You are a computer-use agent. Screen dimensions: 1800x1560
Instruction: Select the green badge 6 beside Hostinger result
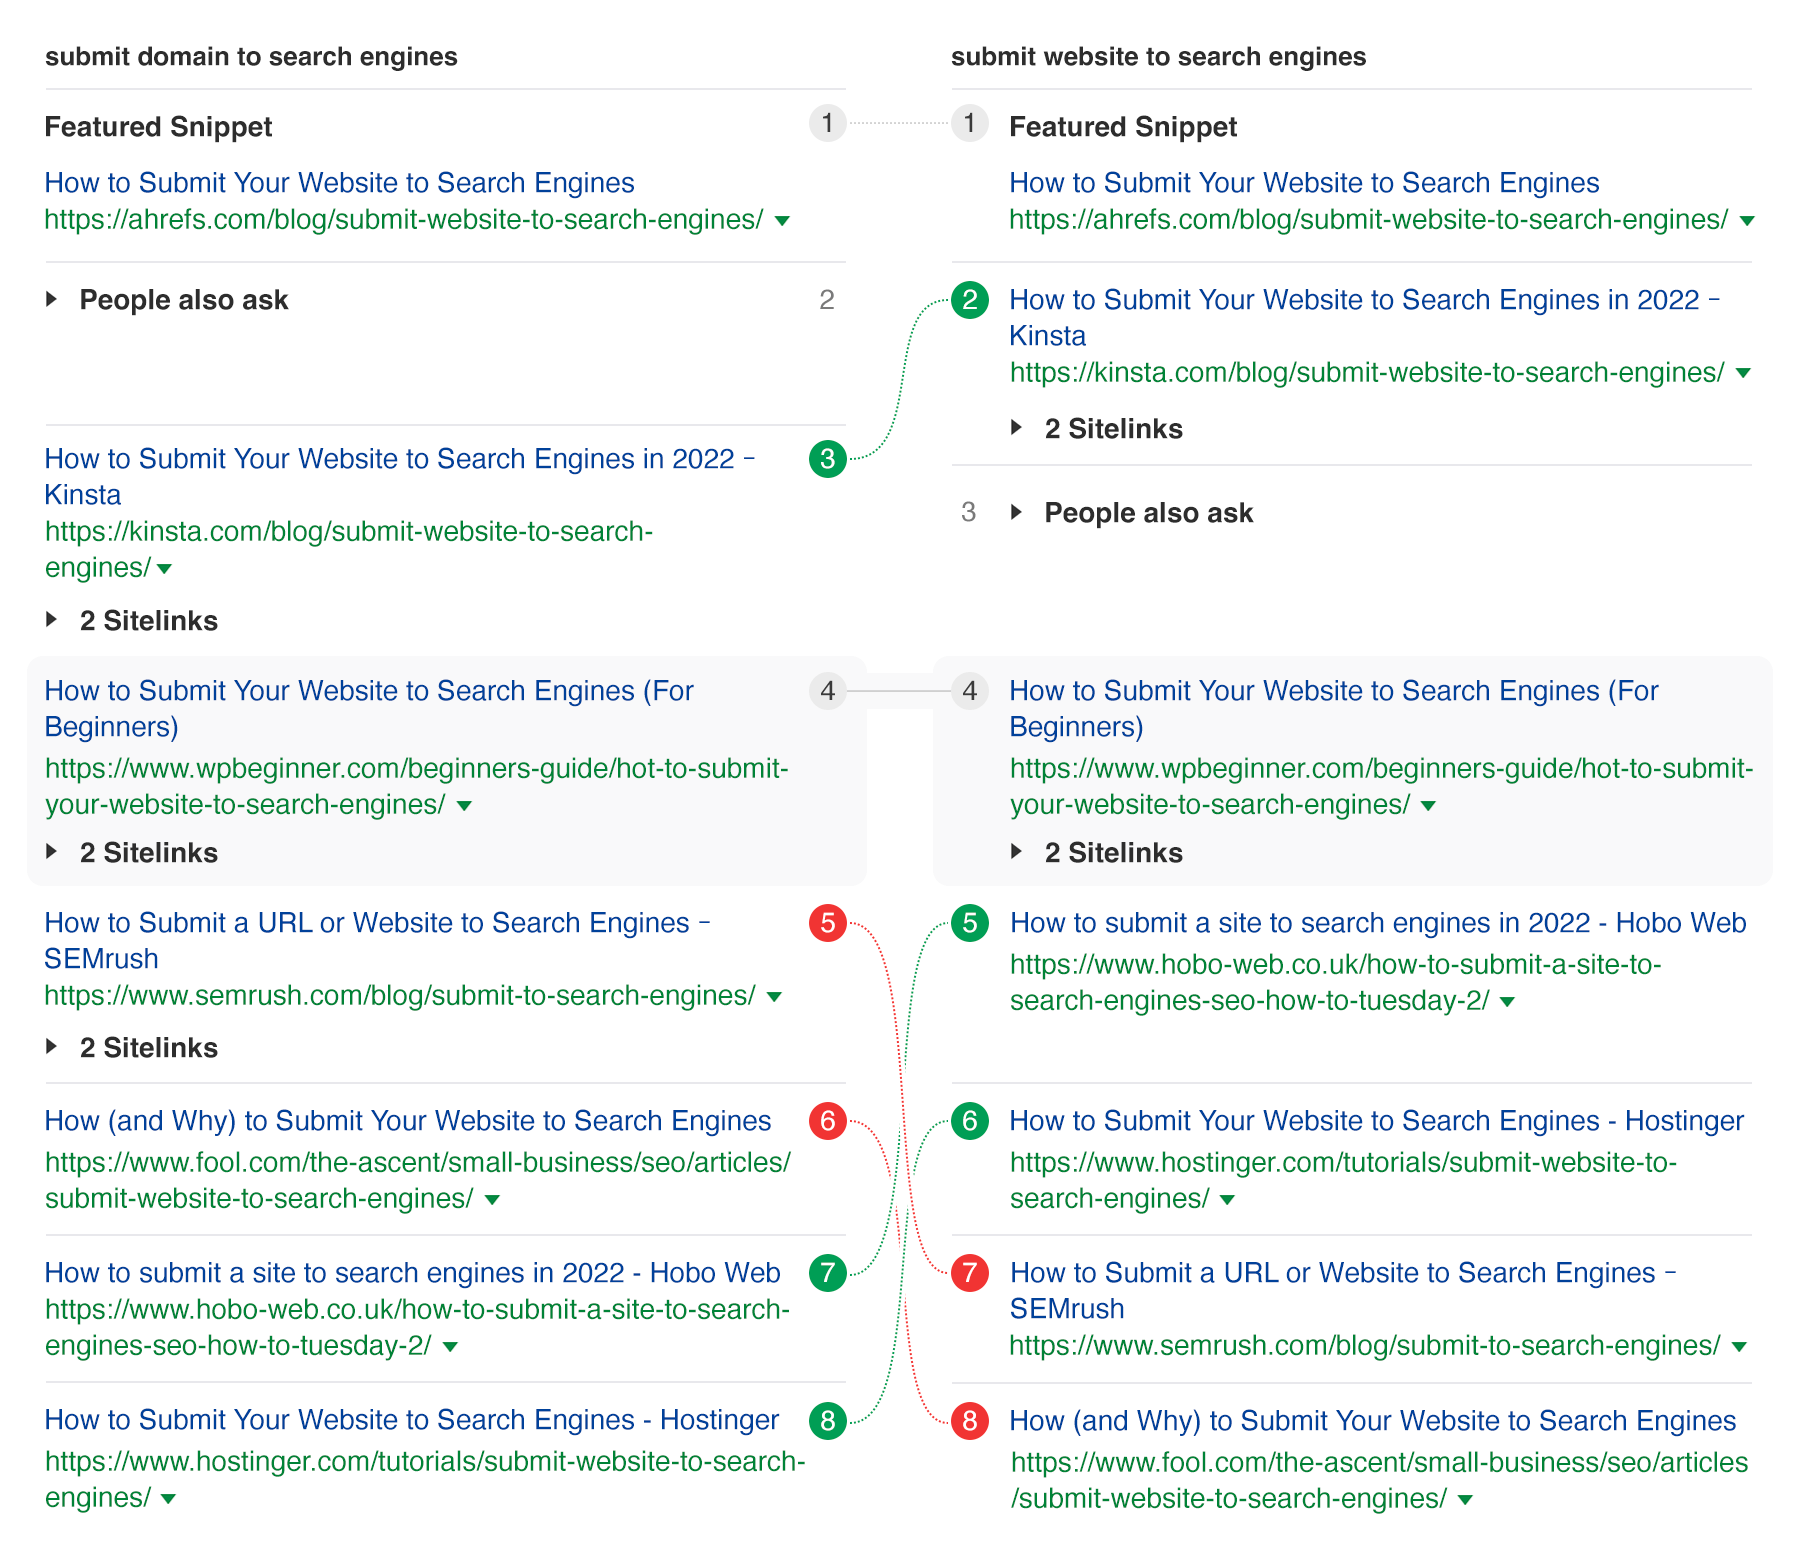968,1122
